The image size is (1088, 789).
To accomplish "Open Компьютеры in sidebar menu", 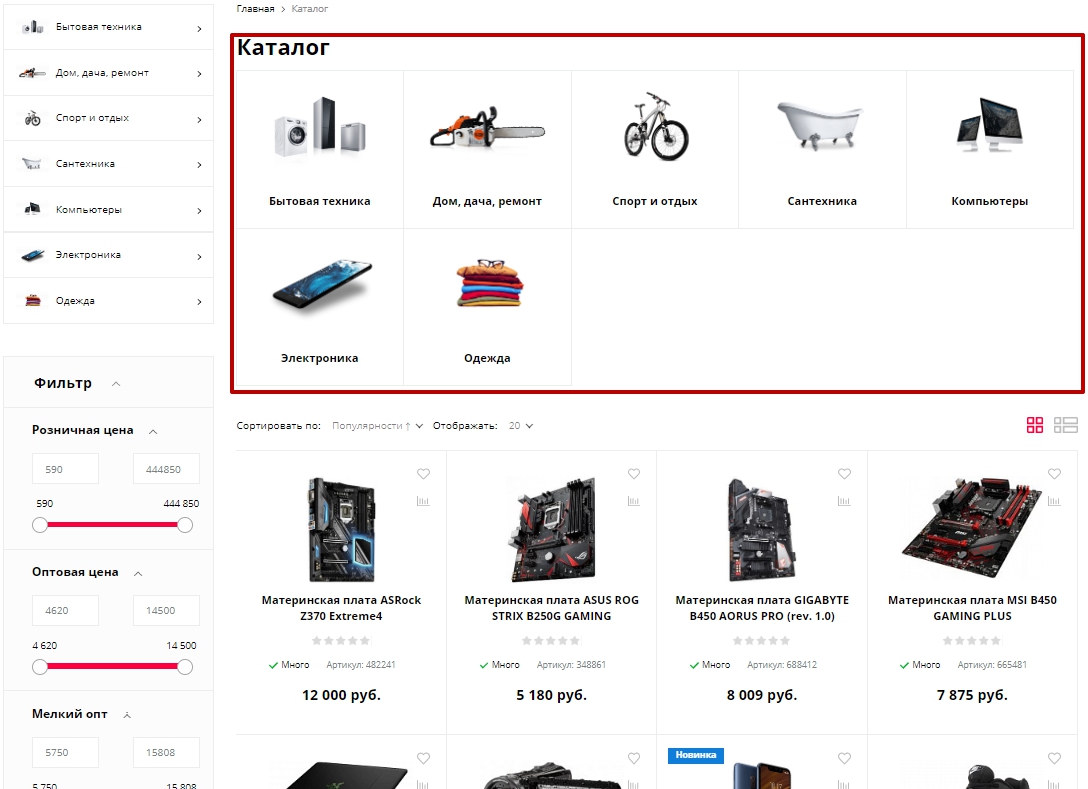I will [x=108, y=210].
